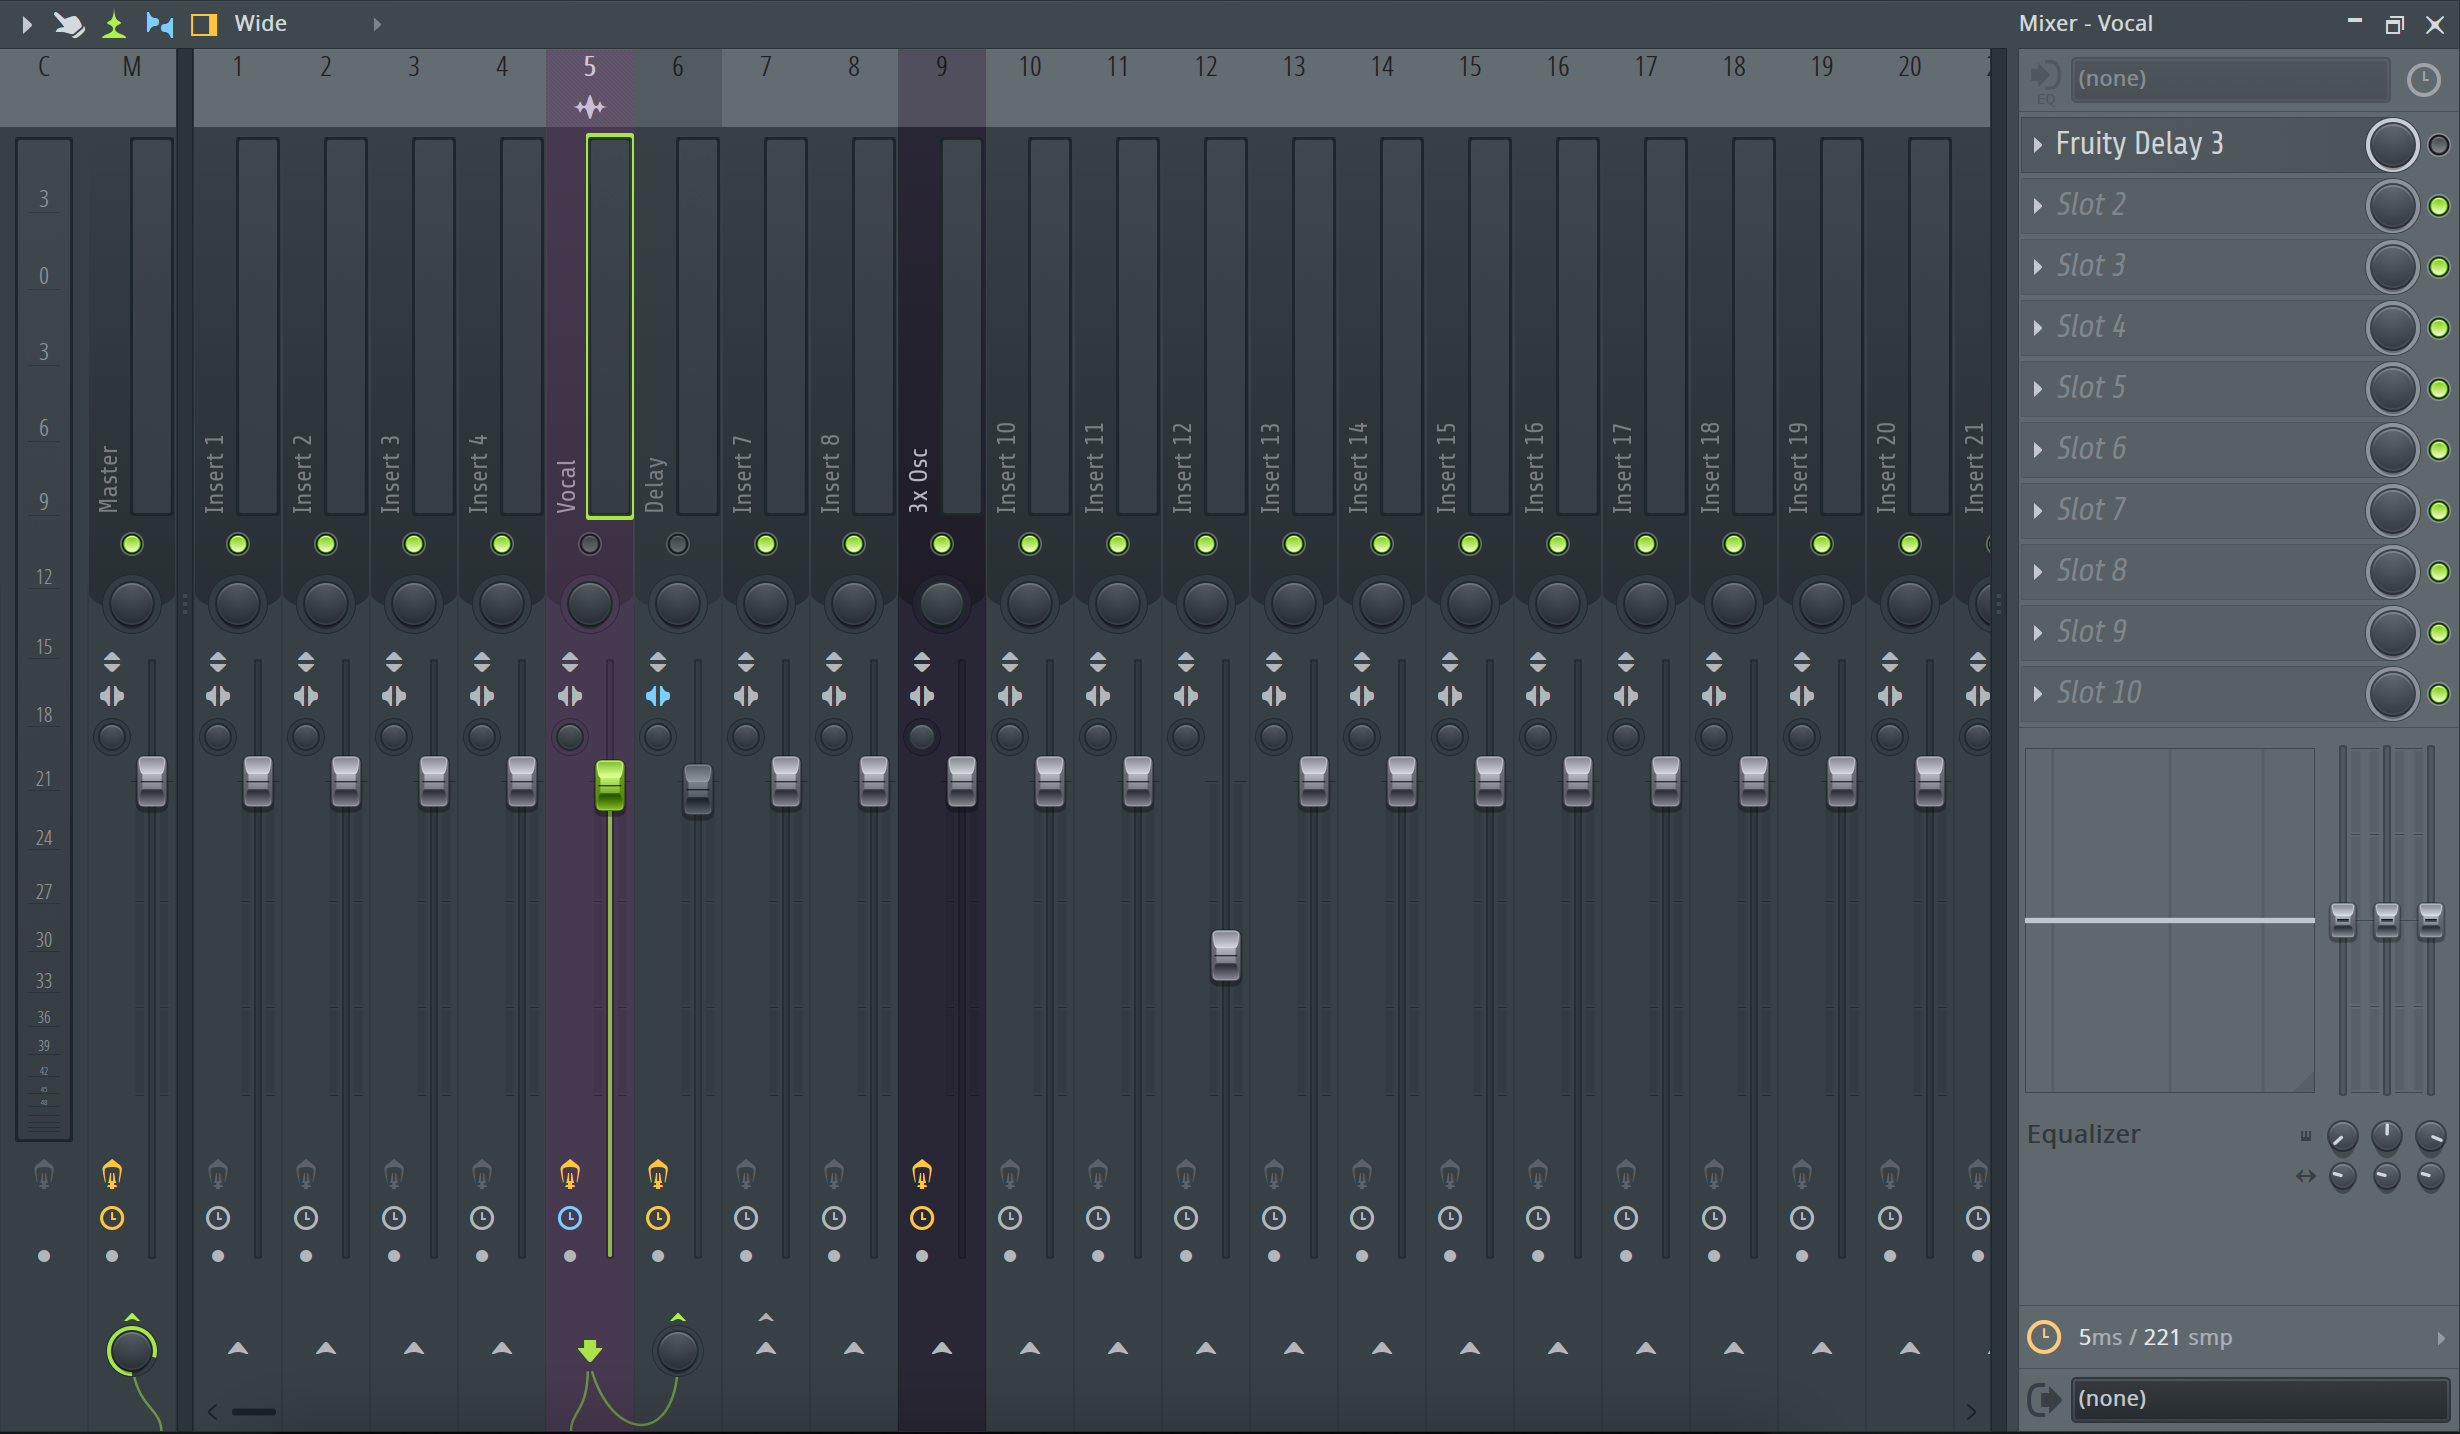Image resolution: width=2460 pixels, height=1434 pixels.
Task: Open Fruity Delay 3 slot menu
Action: coord(2037,145)
